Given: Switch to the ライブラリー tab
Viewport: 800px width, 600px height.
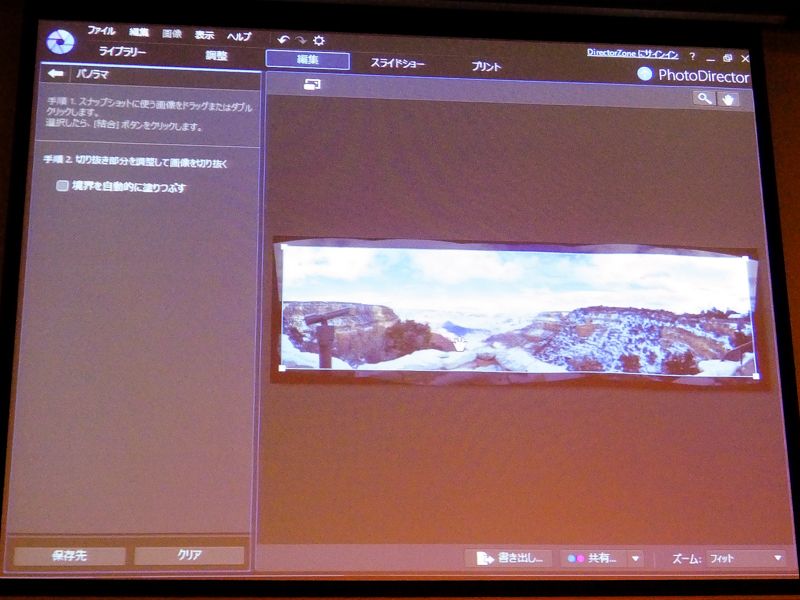Looking at the screenshot, I should click(x=122, y=51).
